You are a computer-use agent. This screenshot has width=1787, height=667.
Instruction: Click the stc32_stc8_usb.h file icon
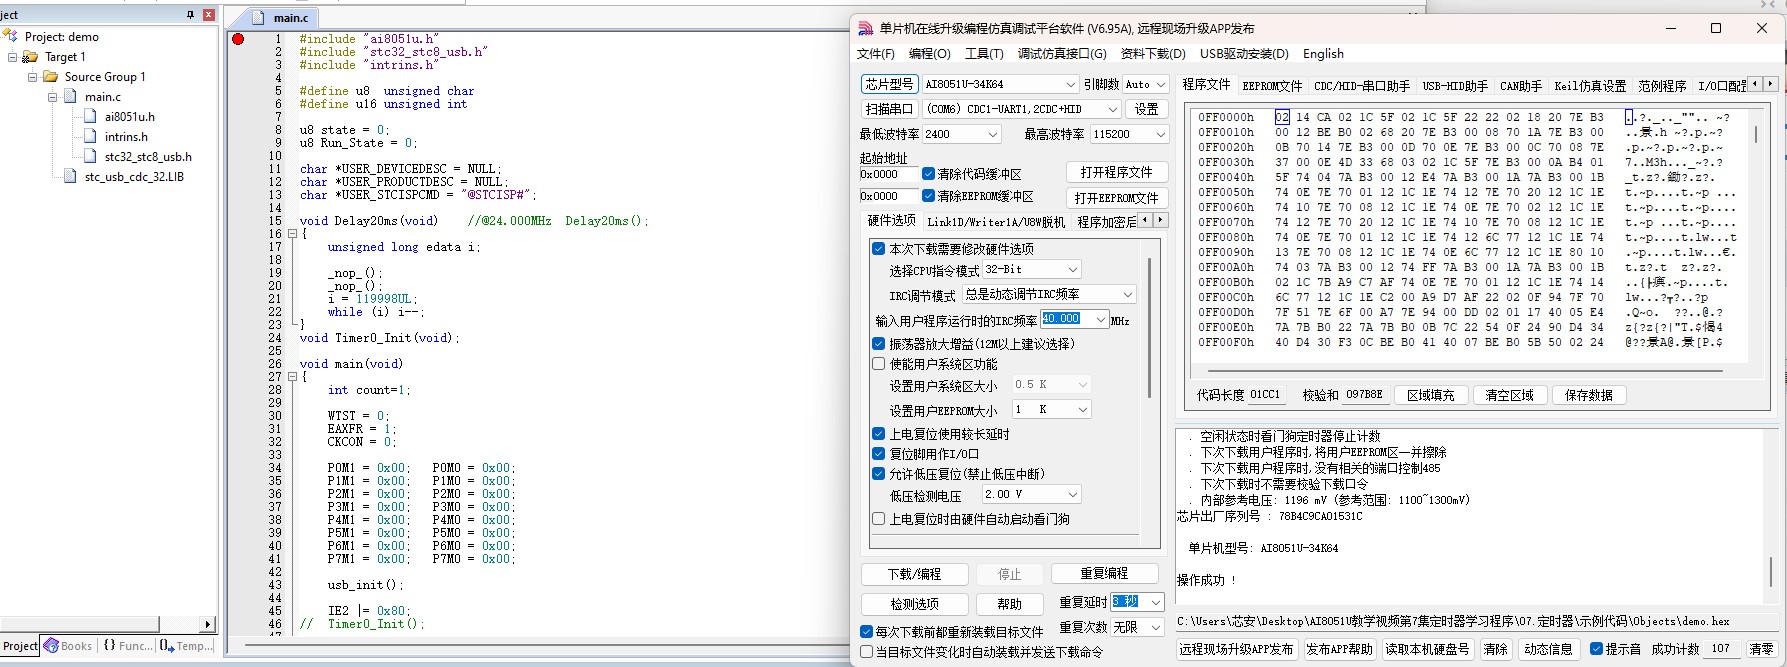[90, 157]
